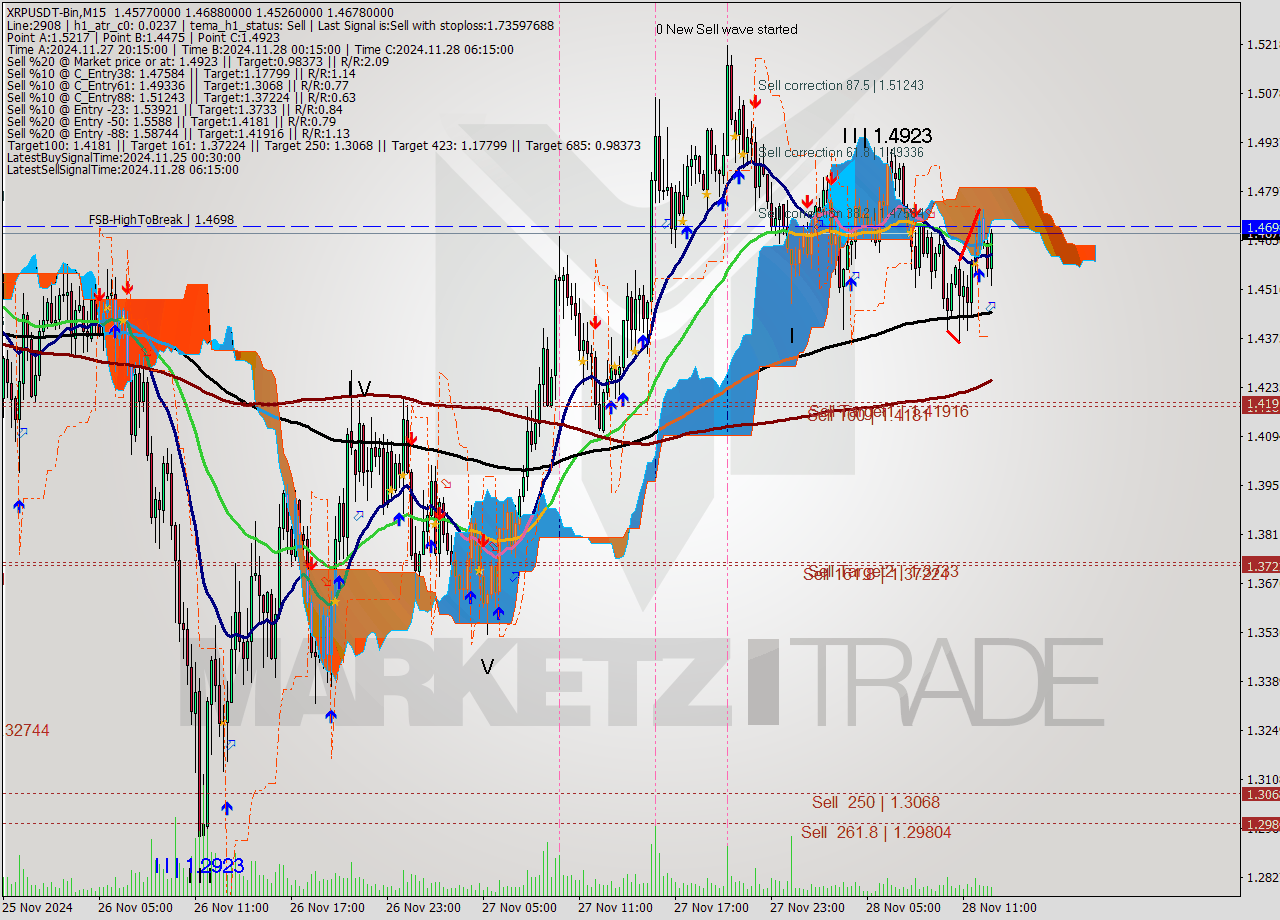
Task: Select the 'I V' wave label above the candles
Action: coord(360,387)
